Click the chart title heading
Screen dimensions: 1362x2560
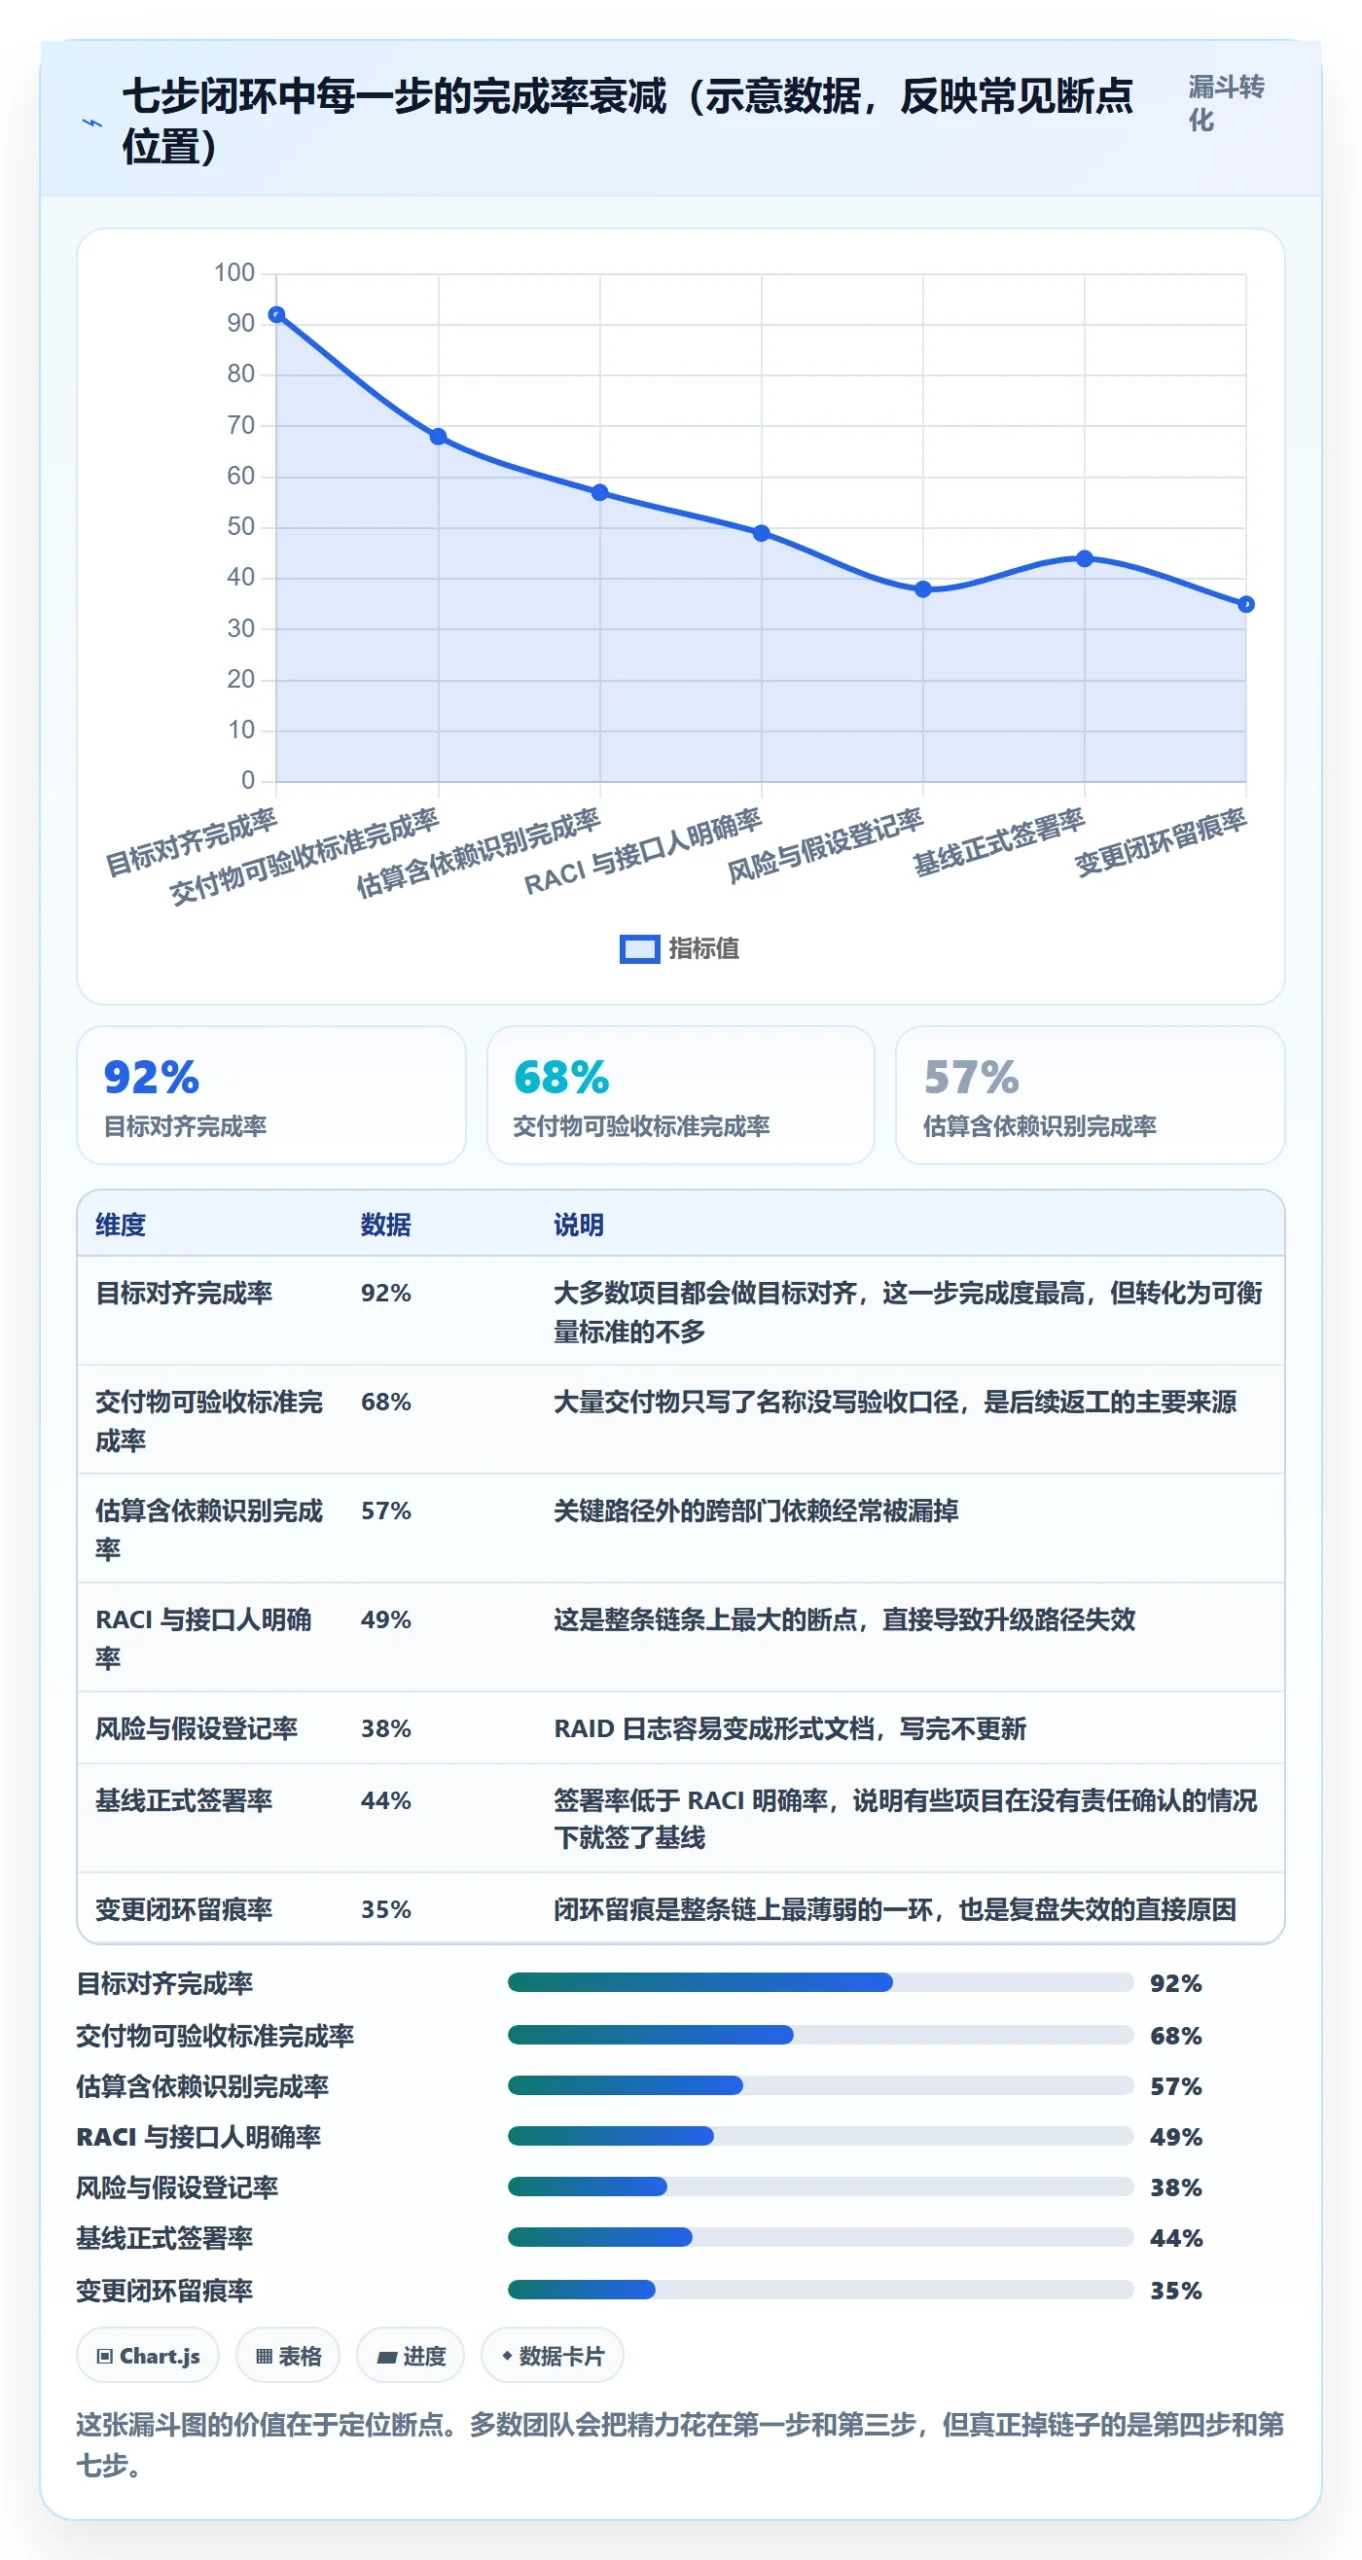point(628,121)
